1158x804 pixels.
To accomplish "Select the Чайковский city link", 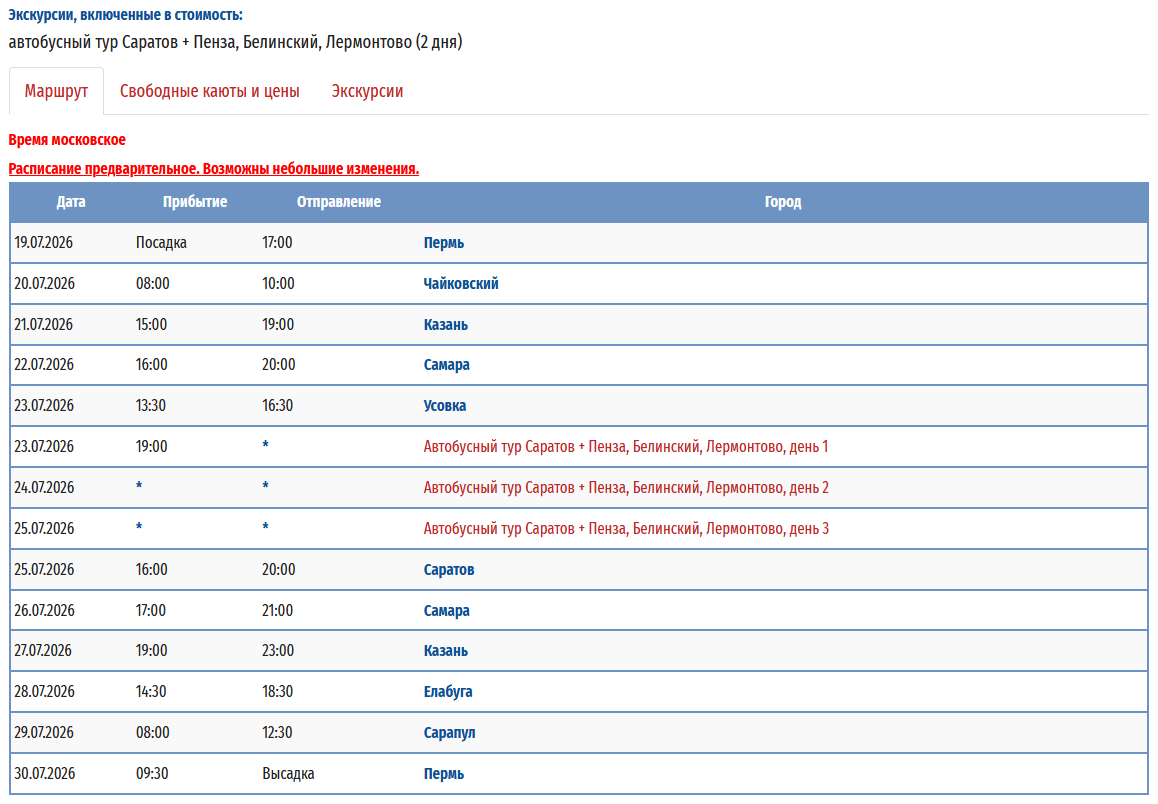I will (460, 284).
